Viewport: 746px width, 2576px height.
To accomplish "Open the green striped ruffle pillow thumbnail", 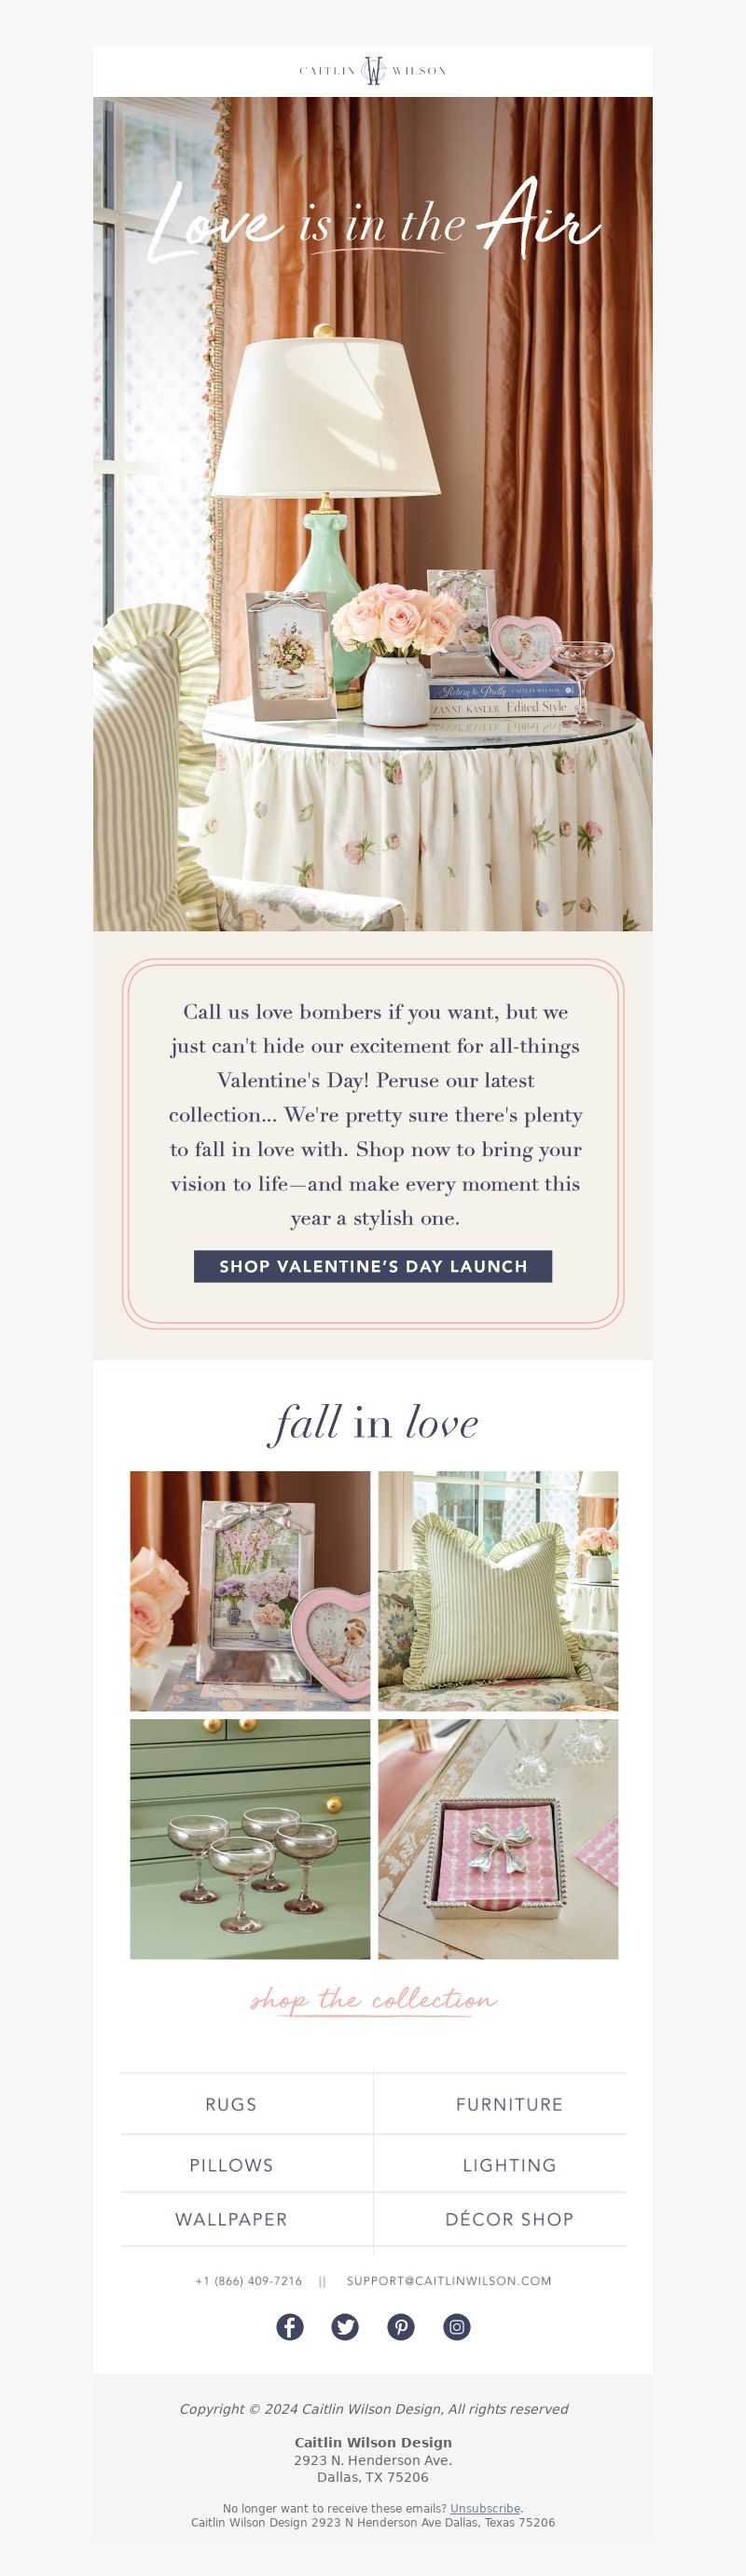I will point(498,1591).
